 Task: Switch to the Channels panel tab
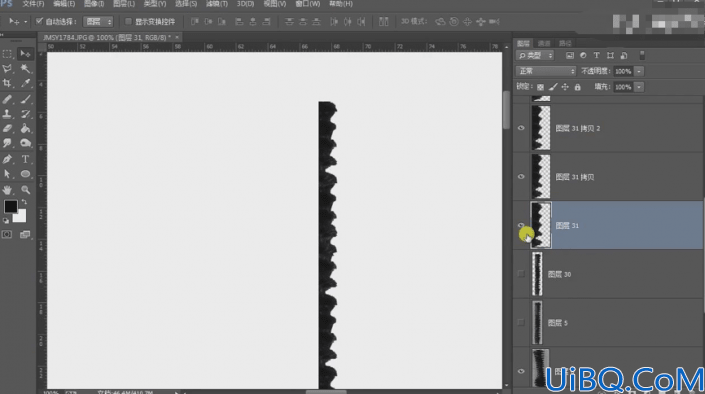point(544,43)
